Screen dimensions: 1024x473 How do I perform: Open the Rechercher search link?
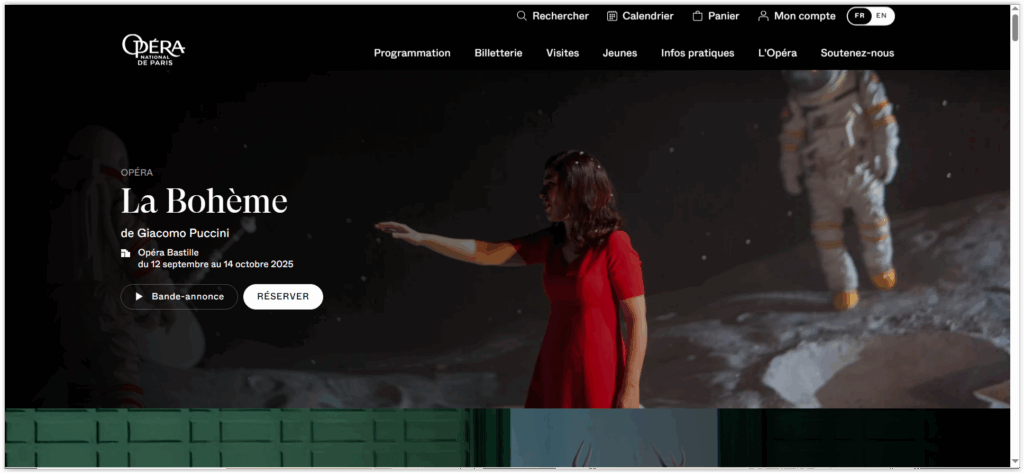click(x=552, y=16)
